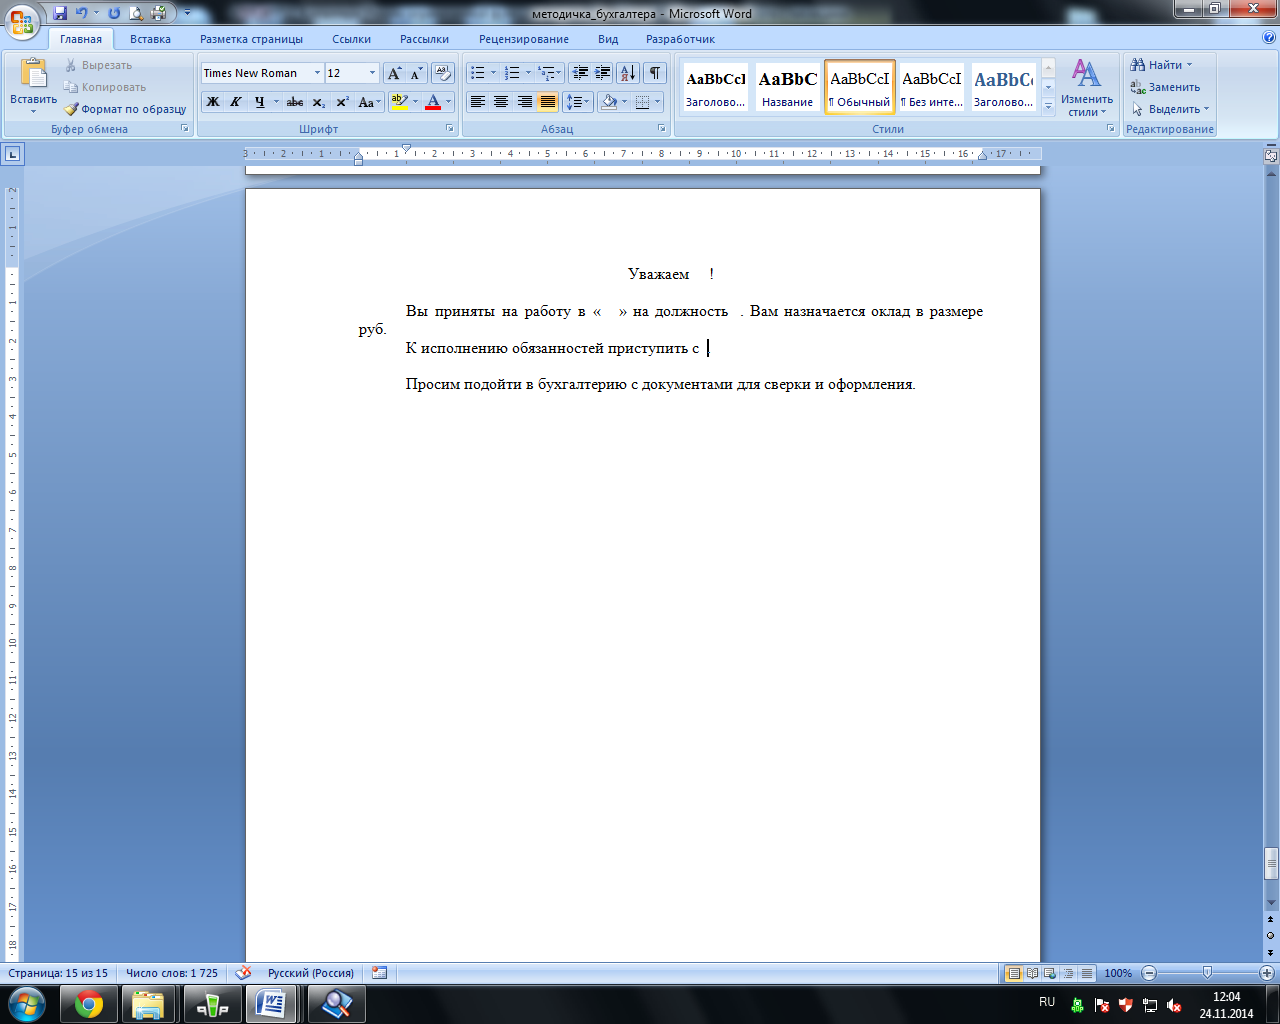Open paragraph dialog launcher
Screen dimensions: 1280x1024
tap(662, 129)
